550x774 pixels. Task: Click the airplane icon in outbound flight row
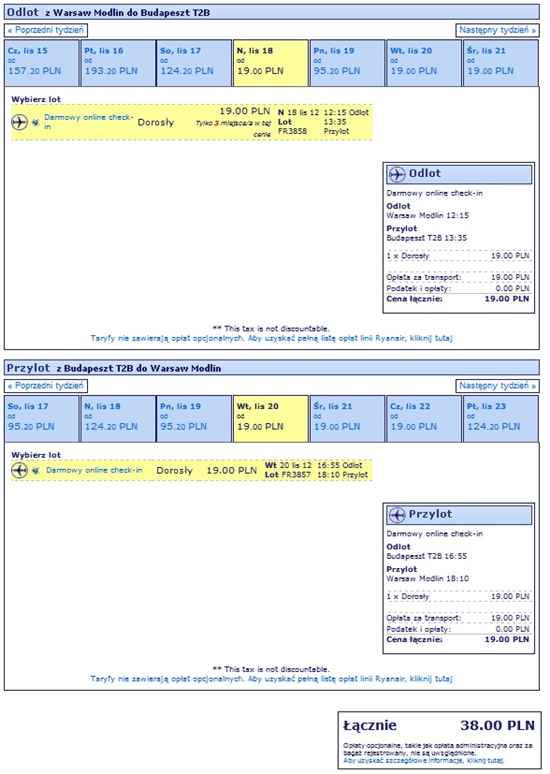[x=19, y=121]
